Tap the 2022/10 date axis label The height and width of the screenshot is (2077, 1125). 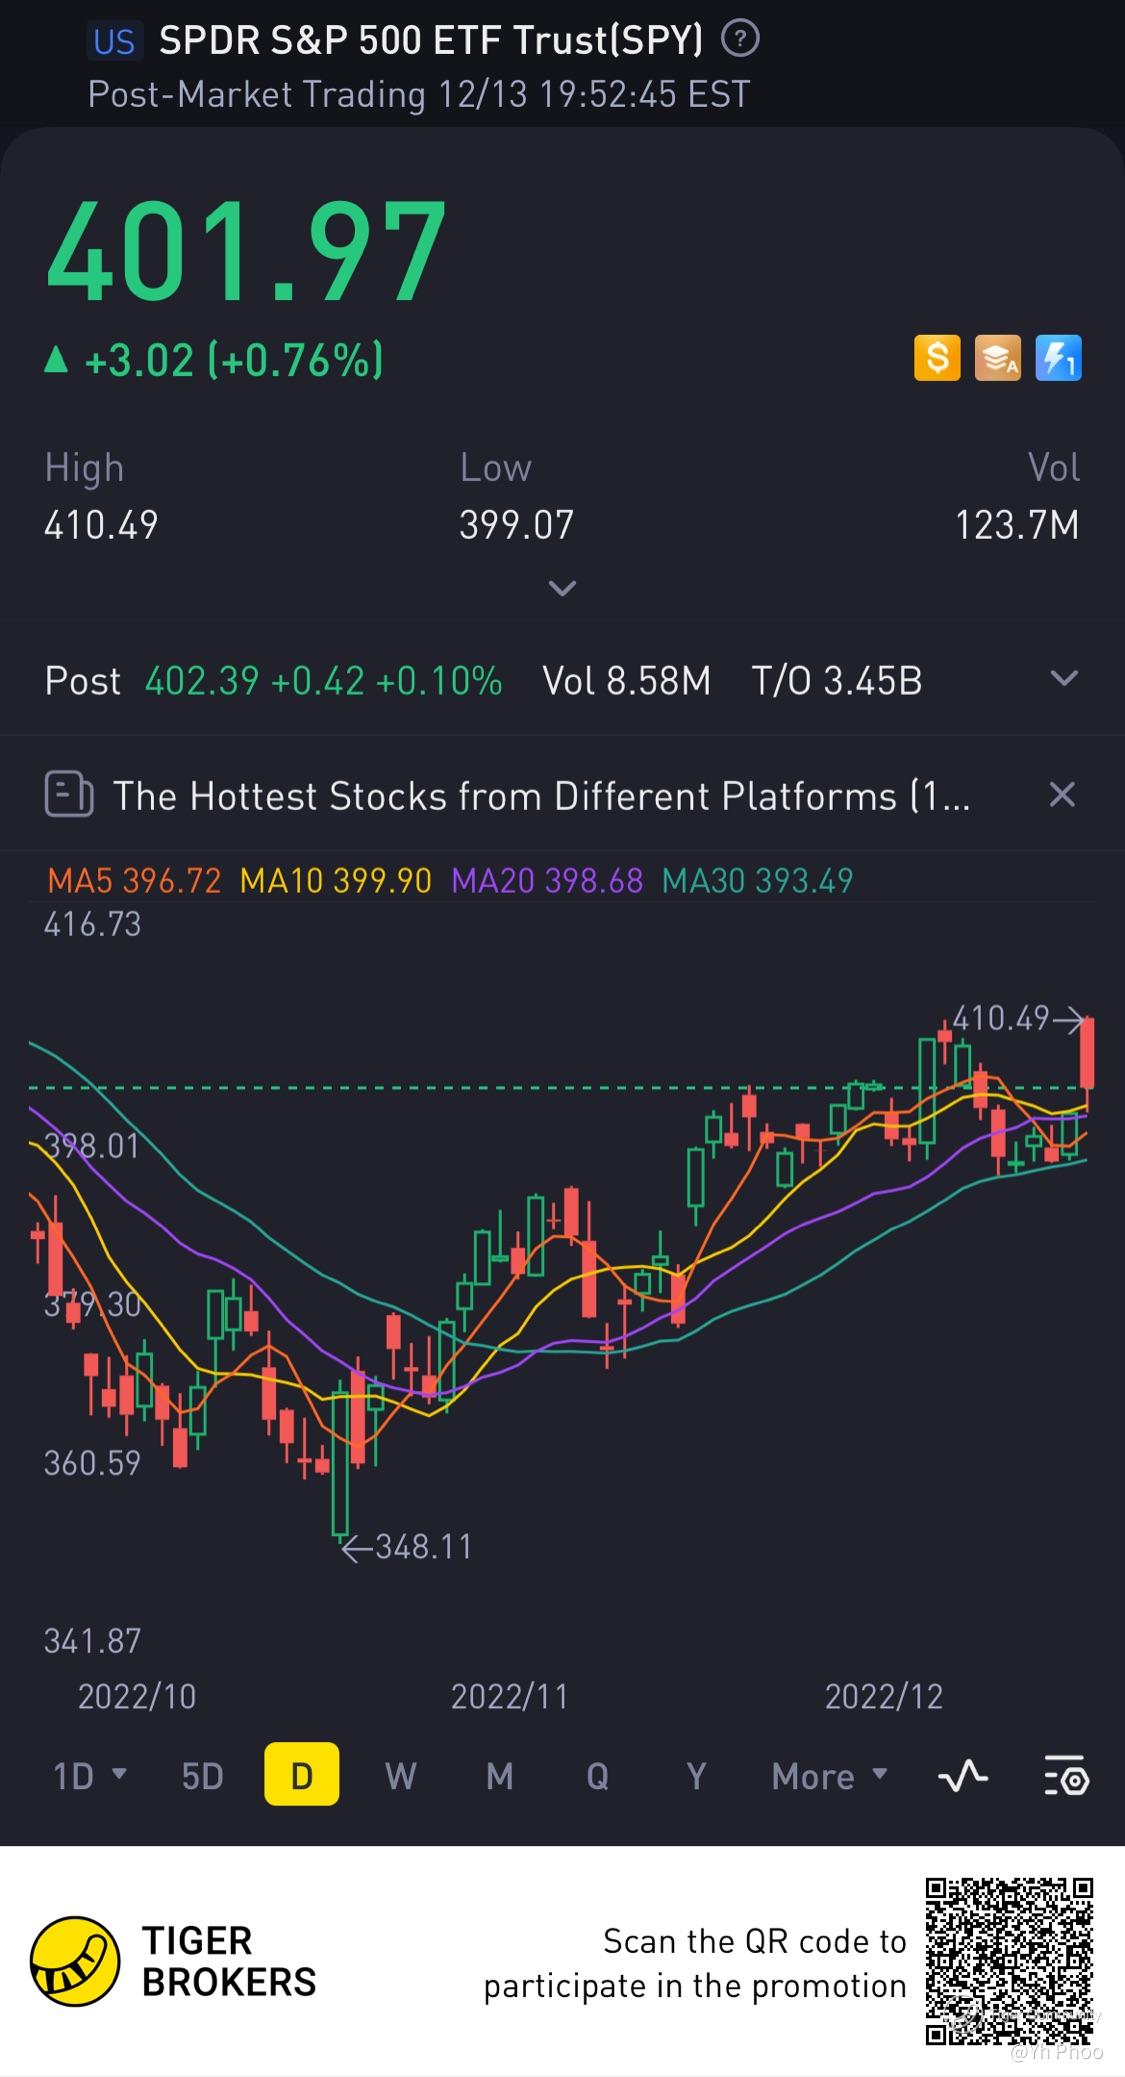click(x=137, y=1697)
